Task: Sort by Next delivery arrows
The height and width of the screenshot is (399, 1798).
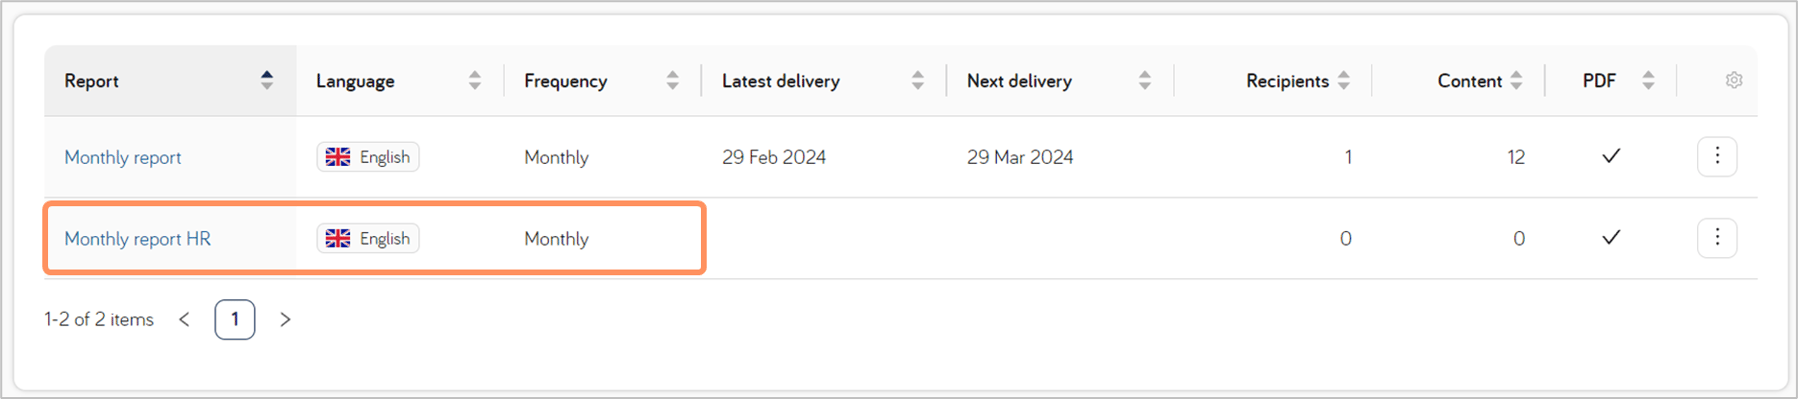Action: [1145, 80]
